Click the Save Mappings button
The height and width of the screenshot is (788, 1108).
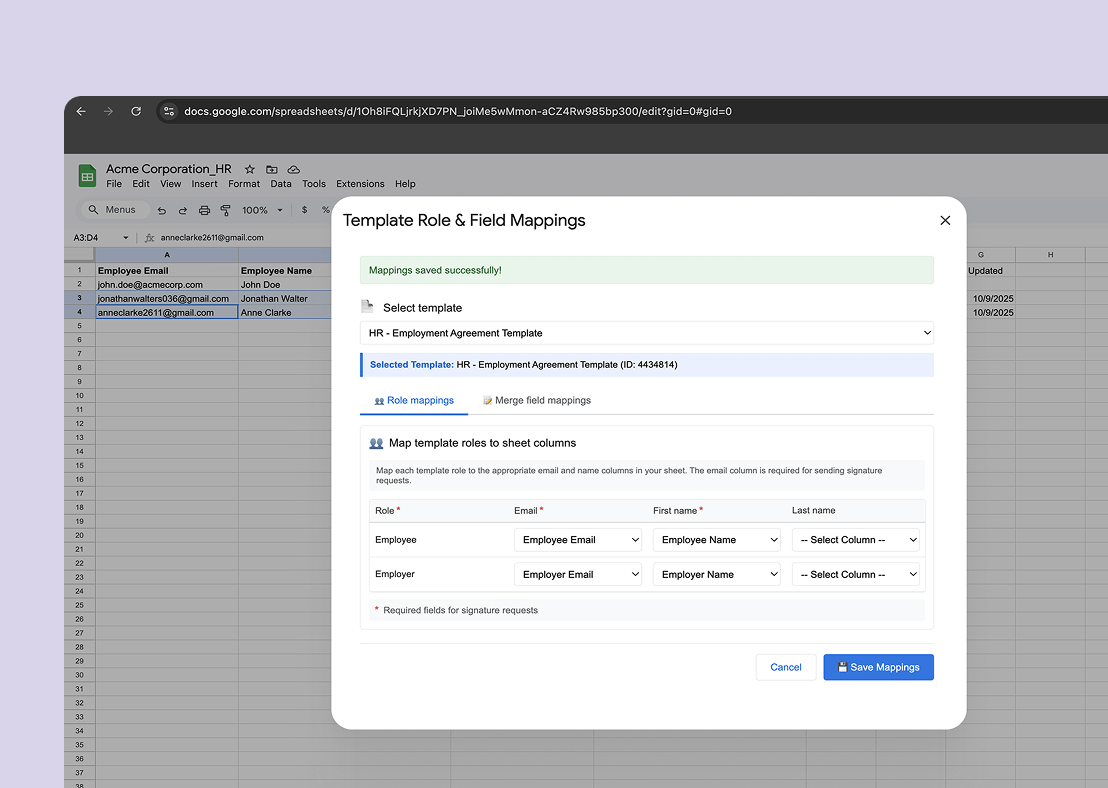click(878, 667)
